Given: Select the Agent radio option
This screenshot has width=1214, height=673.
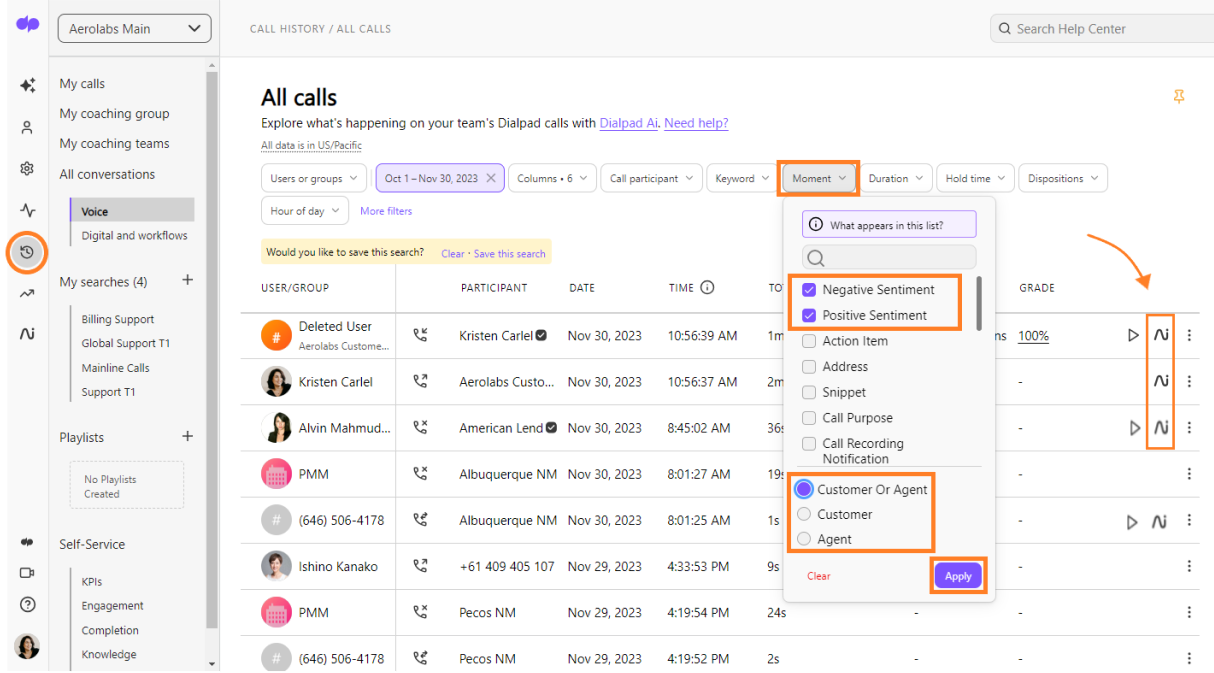Looking at the screenshot, I should pos(804,539).
